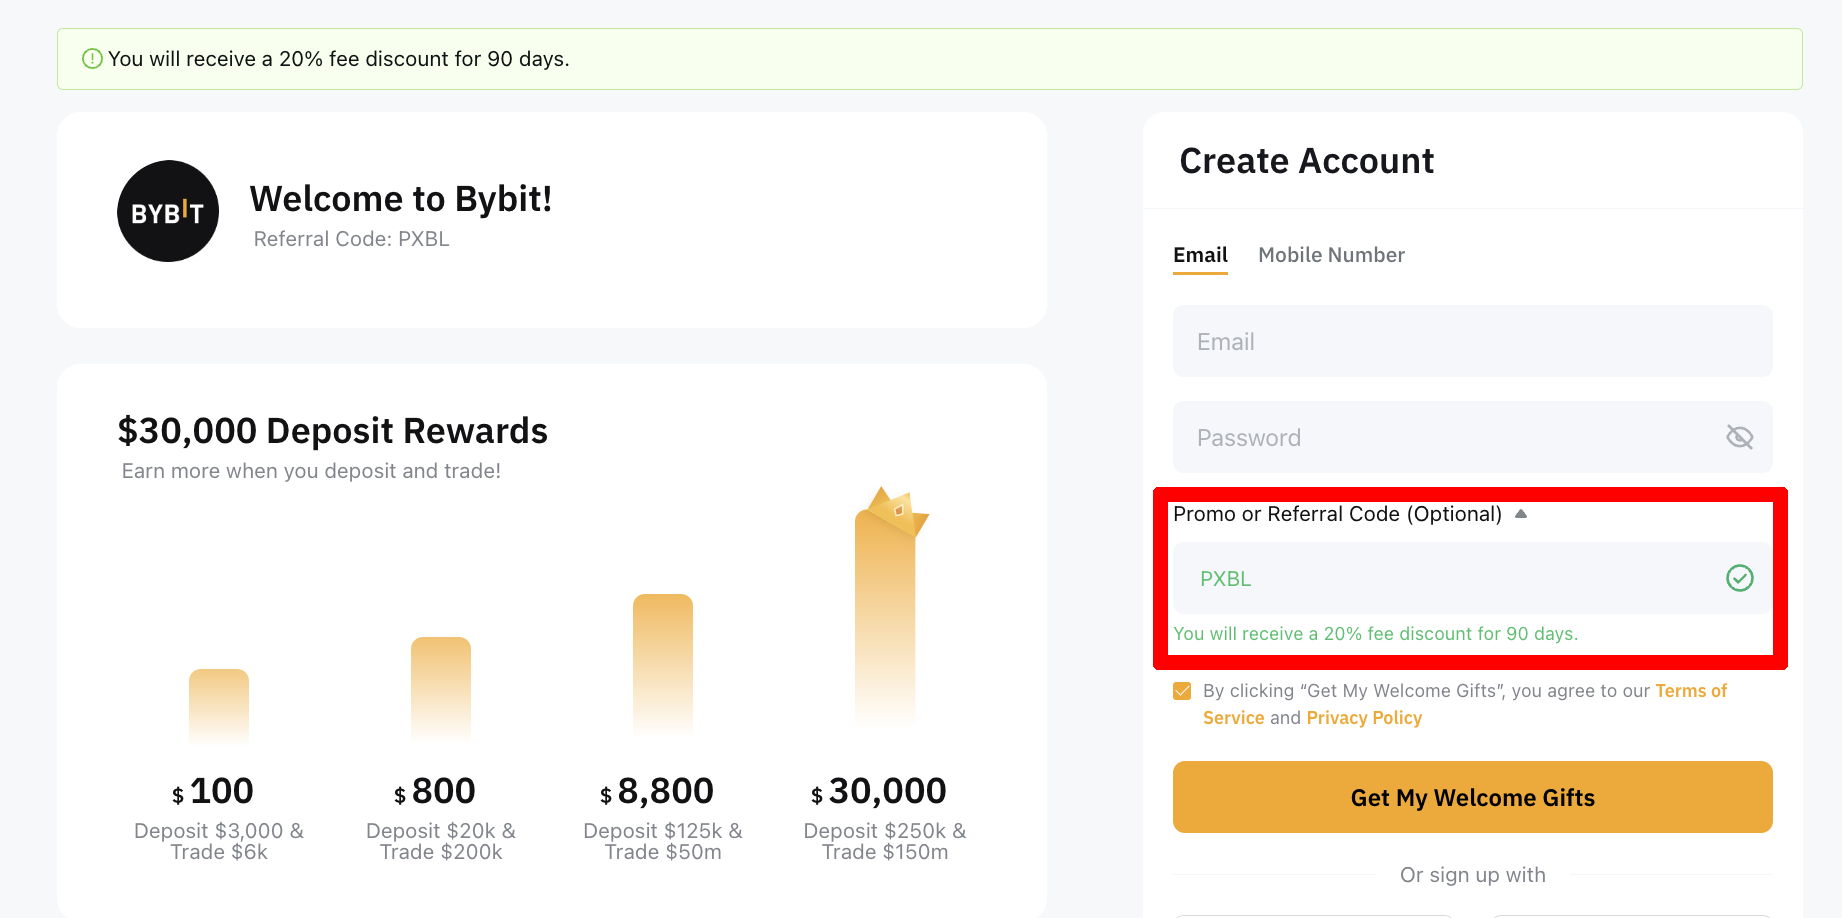Click 'Deposit $125k & Trade $50m' text

(663, 841)
